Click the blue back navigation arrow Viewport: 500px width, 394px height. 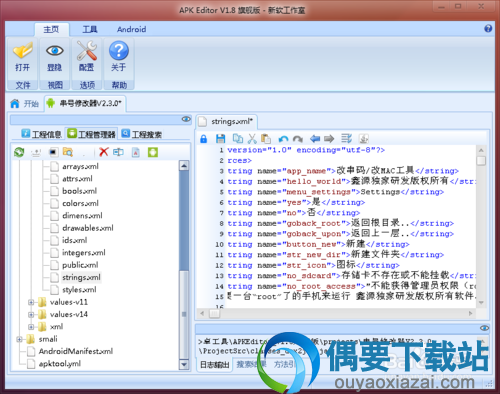point(315,138)
